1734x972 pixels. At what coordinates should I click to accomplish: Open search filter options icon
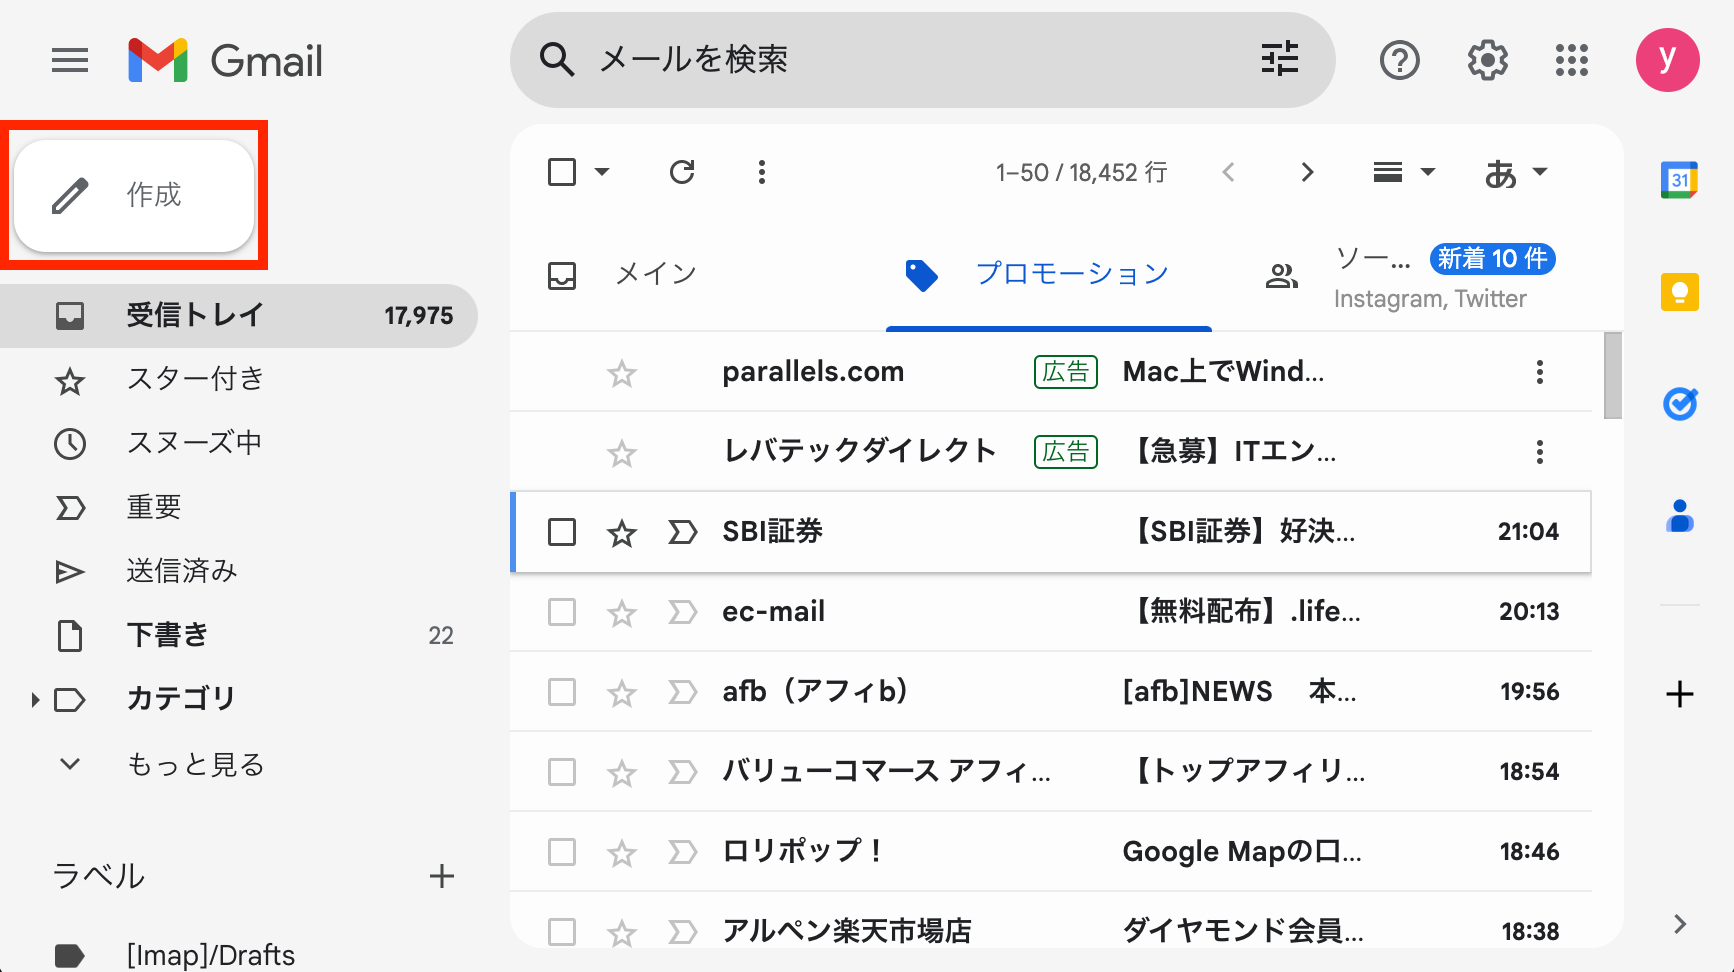(1279, 59)
